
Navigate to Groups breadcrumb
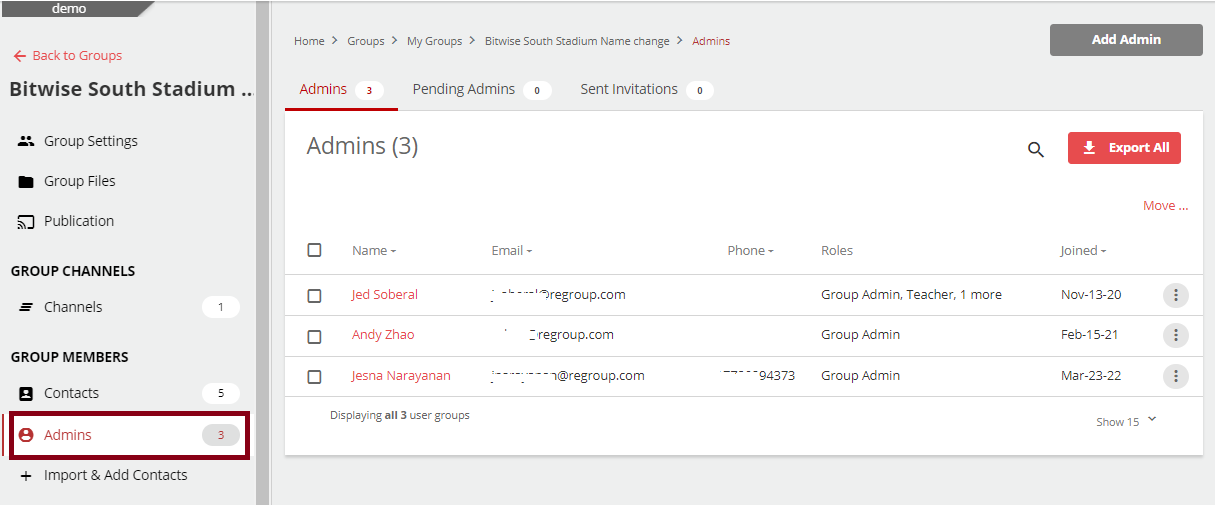pos(366,41)
